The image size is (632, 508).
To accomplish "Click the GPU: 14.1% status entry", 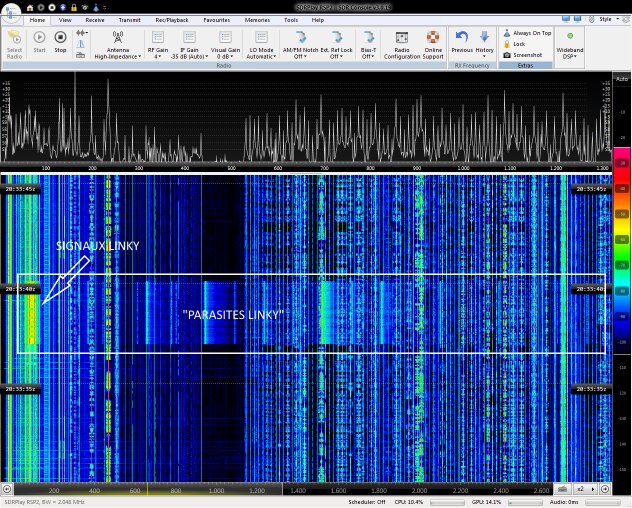I will [x=486, y=502].
